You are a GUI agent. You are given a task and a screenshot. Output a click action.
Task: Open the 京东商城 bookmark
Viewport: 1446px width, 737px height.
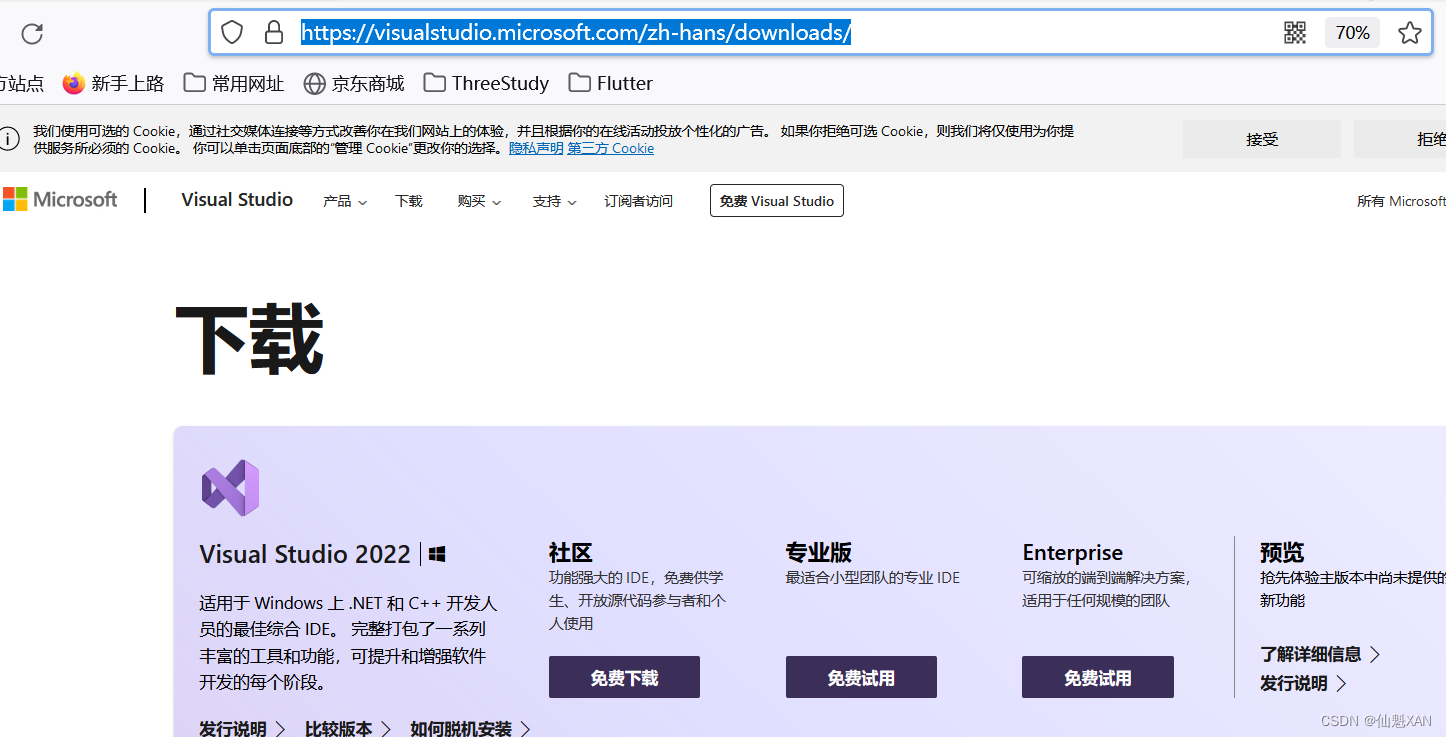[x=354, y=83]
